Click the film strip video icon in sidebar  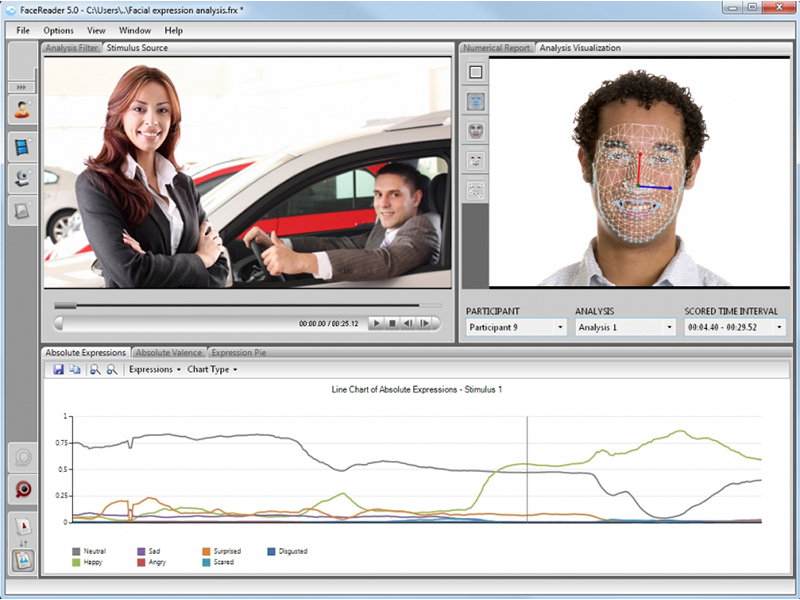pyautogui.click(x=22, y=146)
